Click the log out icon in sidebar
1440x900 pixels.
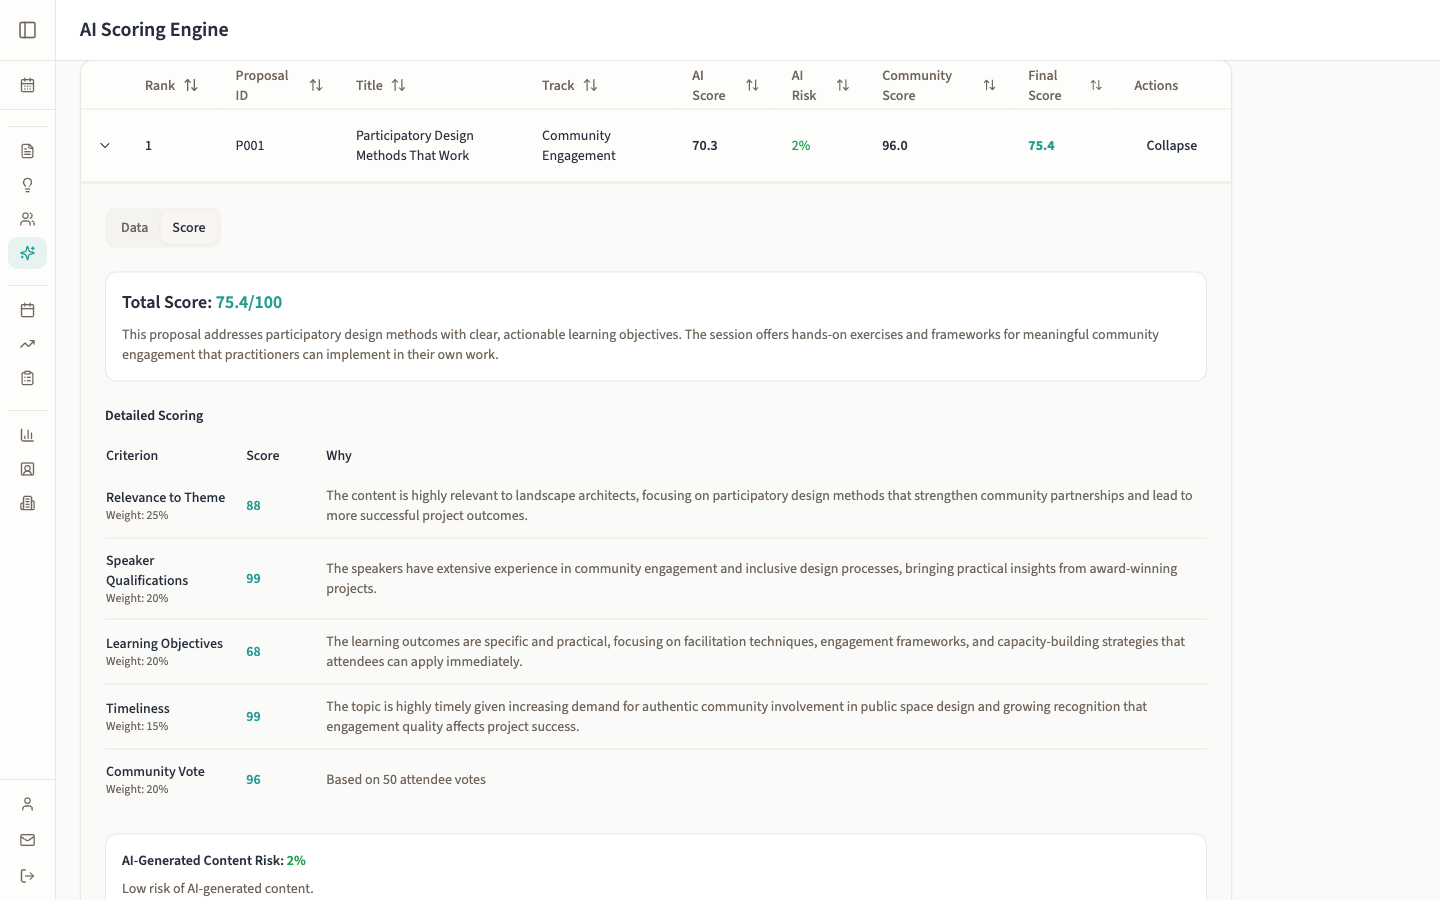tap(28, 876)
